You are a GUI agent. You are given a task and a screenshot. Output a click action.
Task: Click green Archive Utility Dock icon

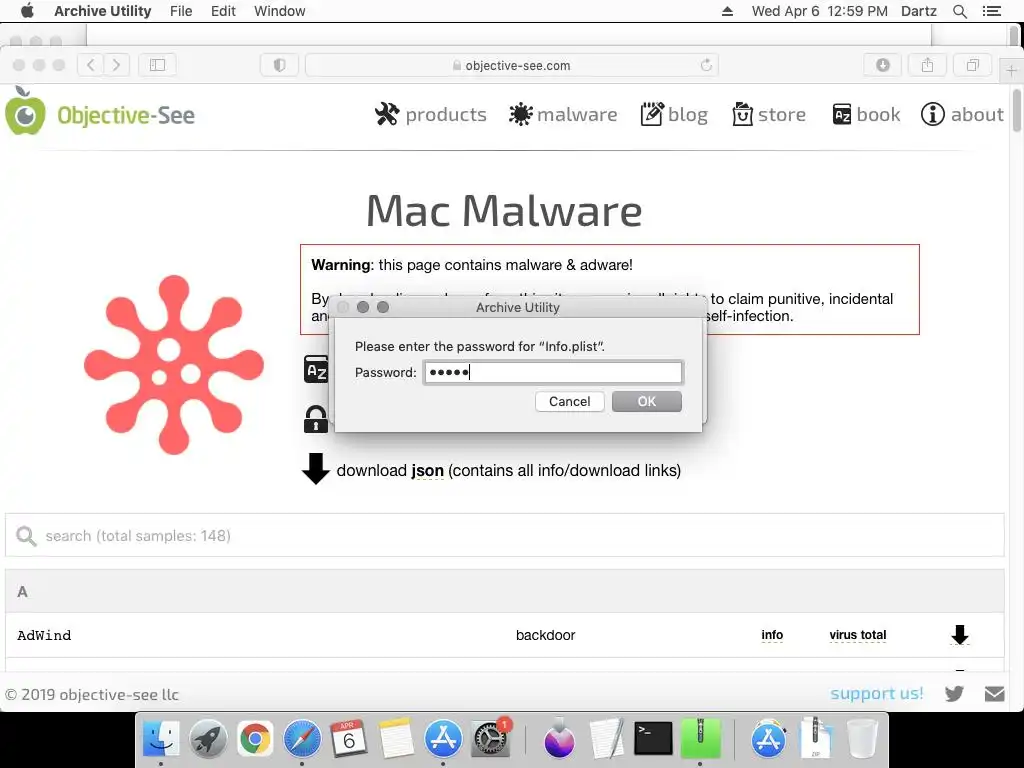700,738
